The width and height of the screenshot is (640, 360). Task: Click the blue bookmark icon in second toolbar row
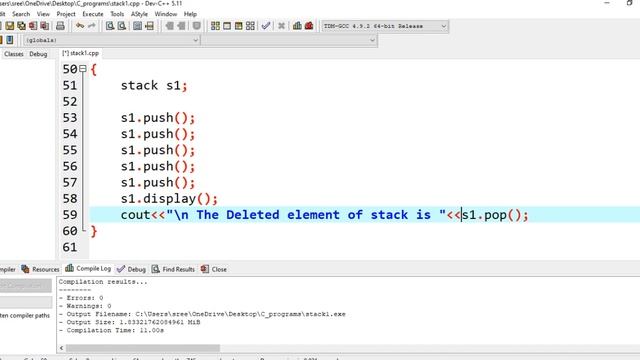coord(10,40)
